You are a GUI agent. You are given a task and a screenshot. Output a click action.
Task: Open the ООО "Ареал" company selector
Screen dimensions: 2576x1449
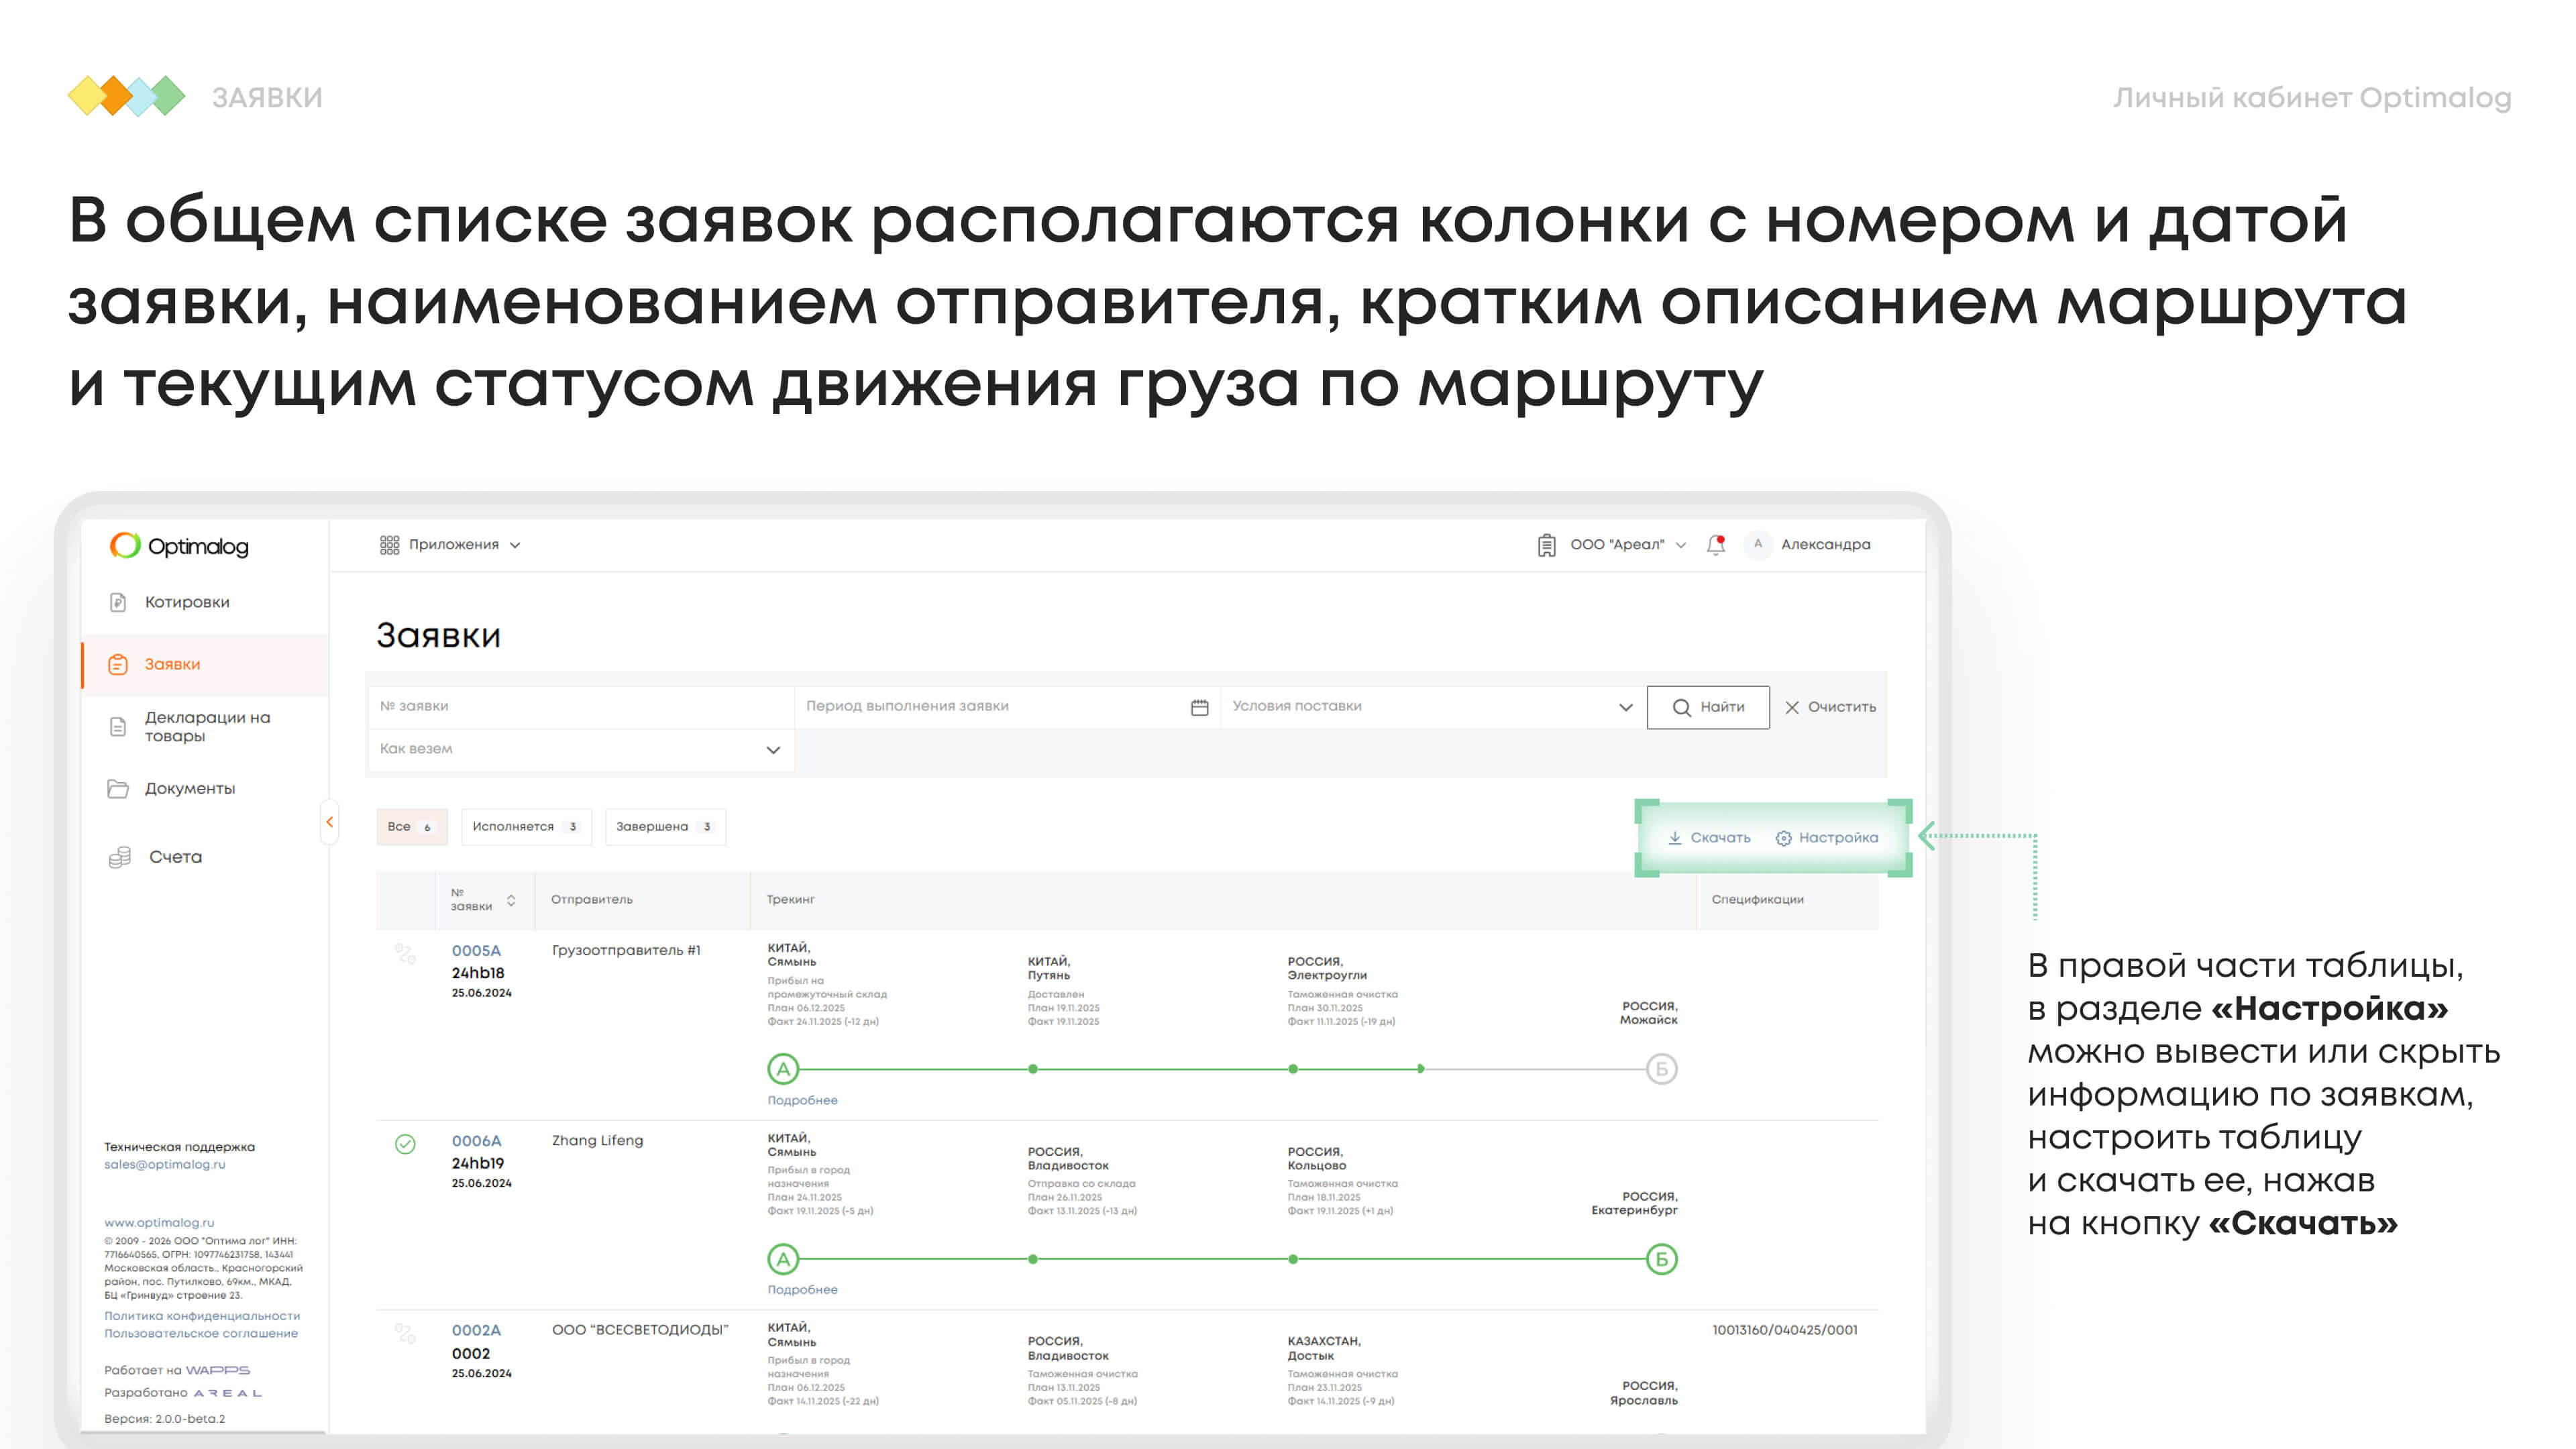(1616, 545)
